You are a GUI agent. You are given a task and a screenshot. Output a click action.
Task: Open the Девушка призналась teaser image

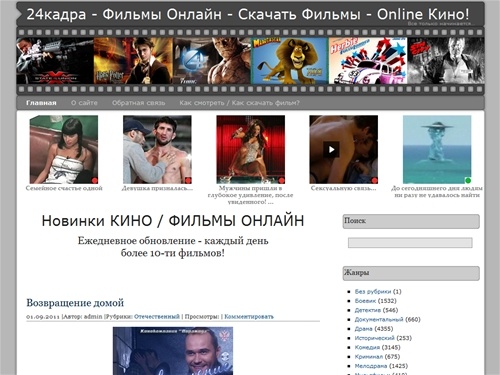157,149
